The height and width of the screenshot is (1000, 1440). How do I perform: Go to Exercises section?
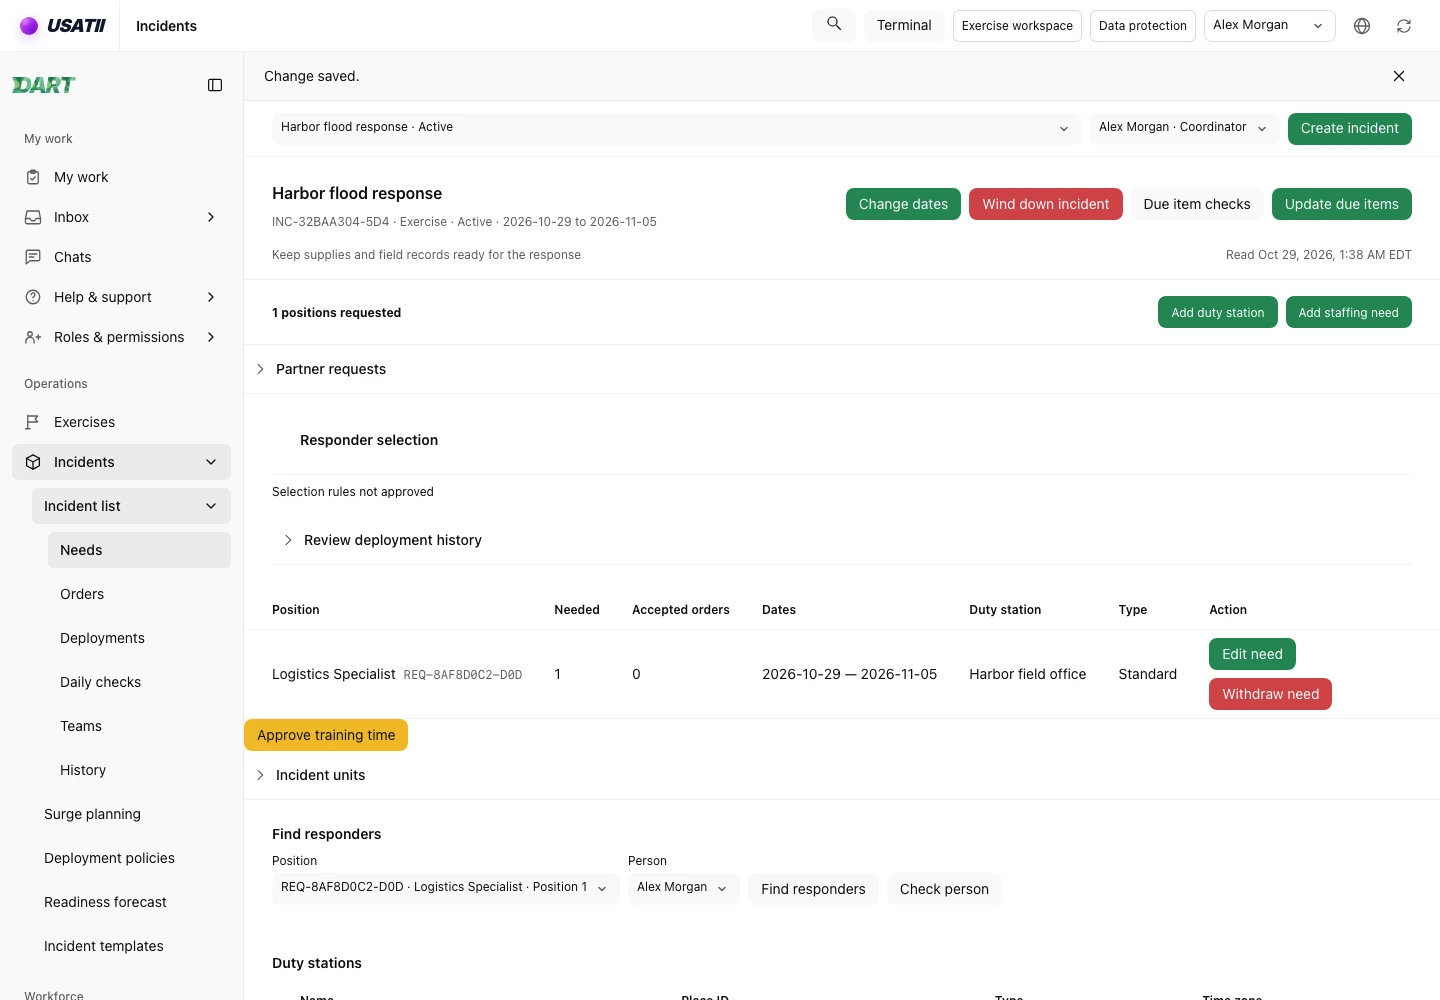coord(121,422)
